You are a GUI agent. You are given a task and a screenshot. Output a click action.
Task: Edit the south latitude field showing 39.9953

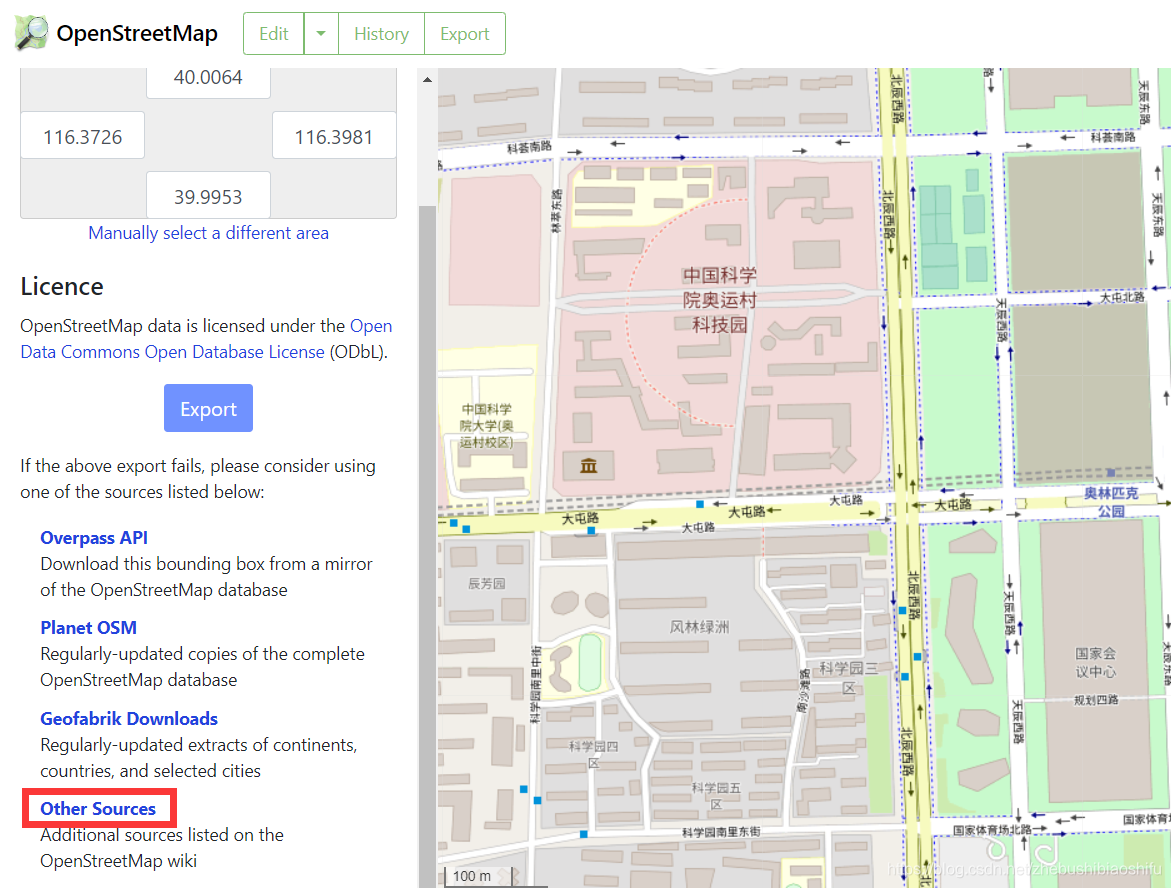click(x=207, y=194)
